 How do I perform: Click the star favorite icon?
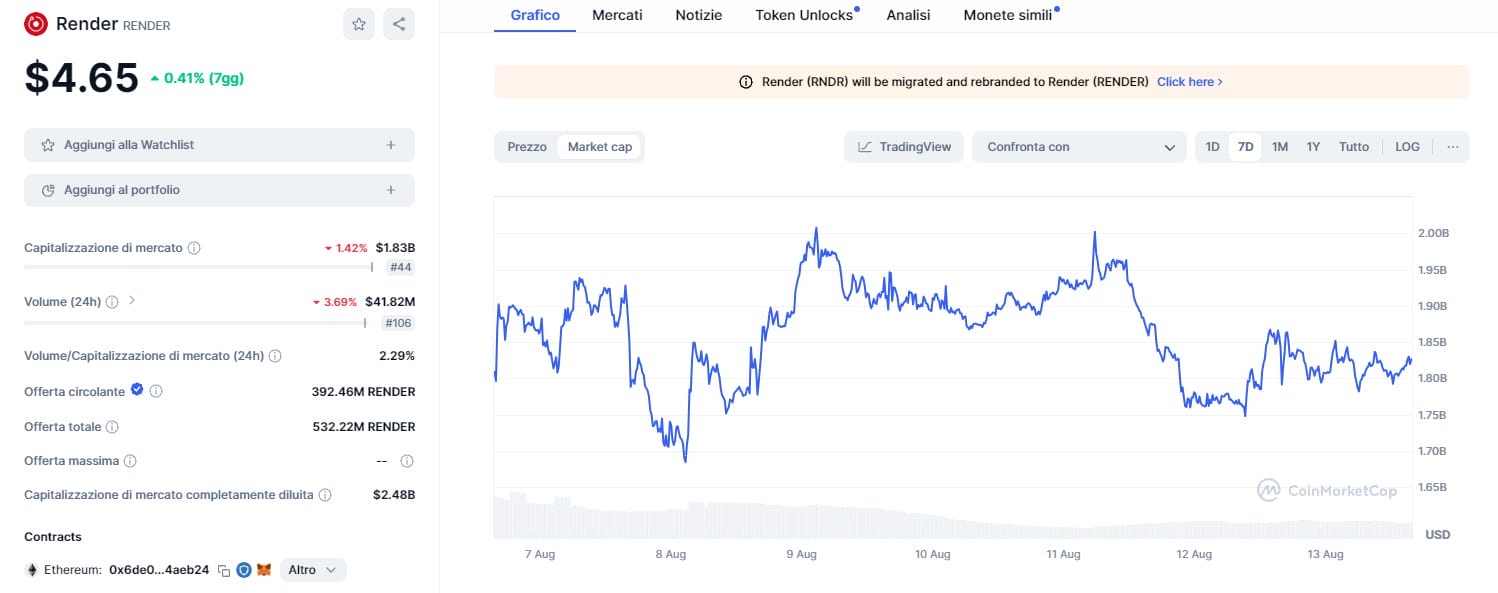coord(358,24)
